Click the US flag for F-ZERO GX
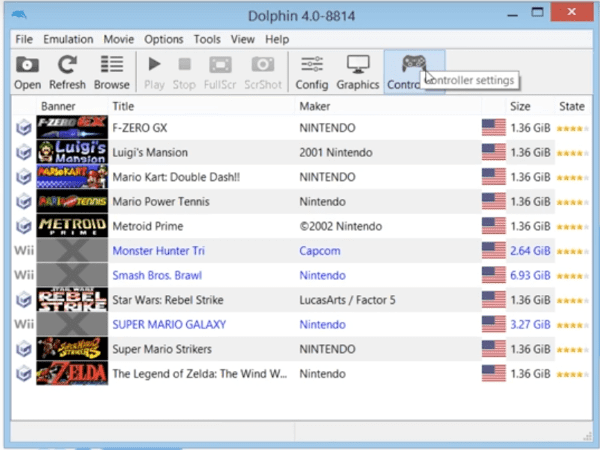Image resolution: width=600 pixels, height=450 pixels. pos(494,127)
